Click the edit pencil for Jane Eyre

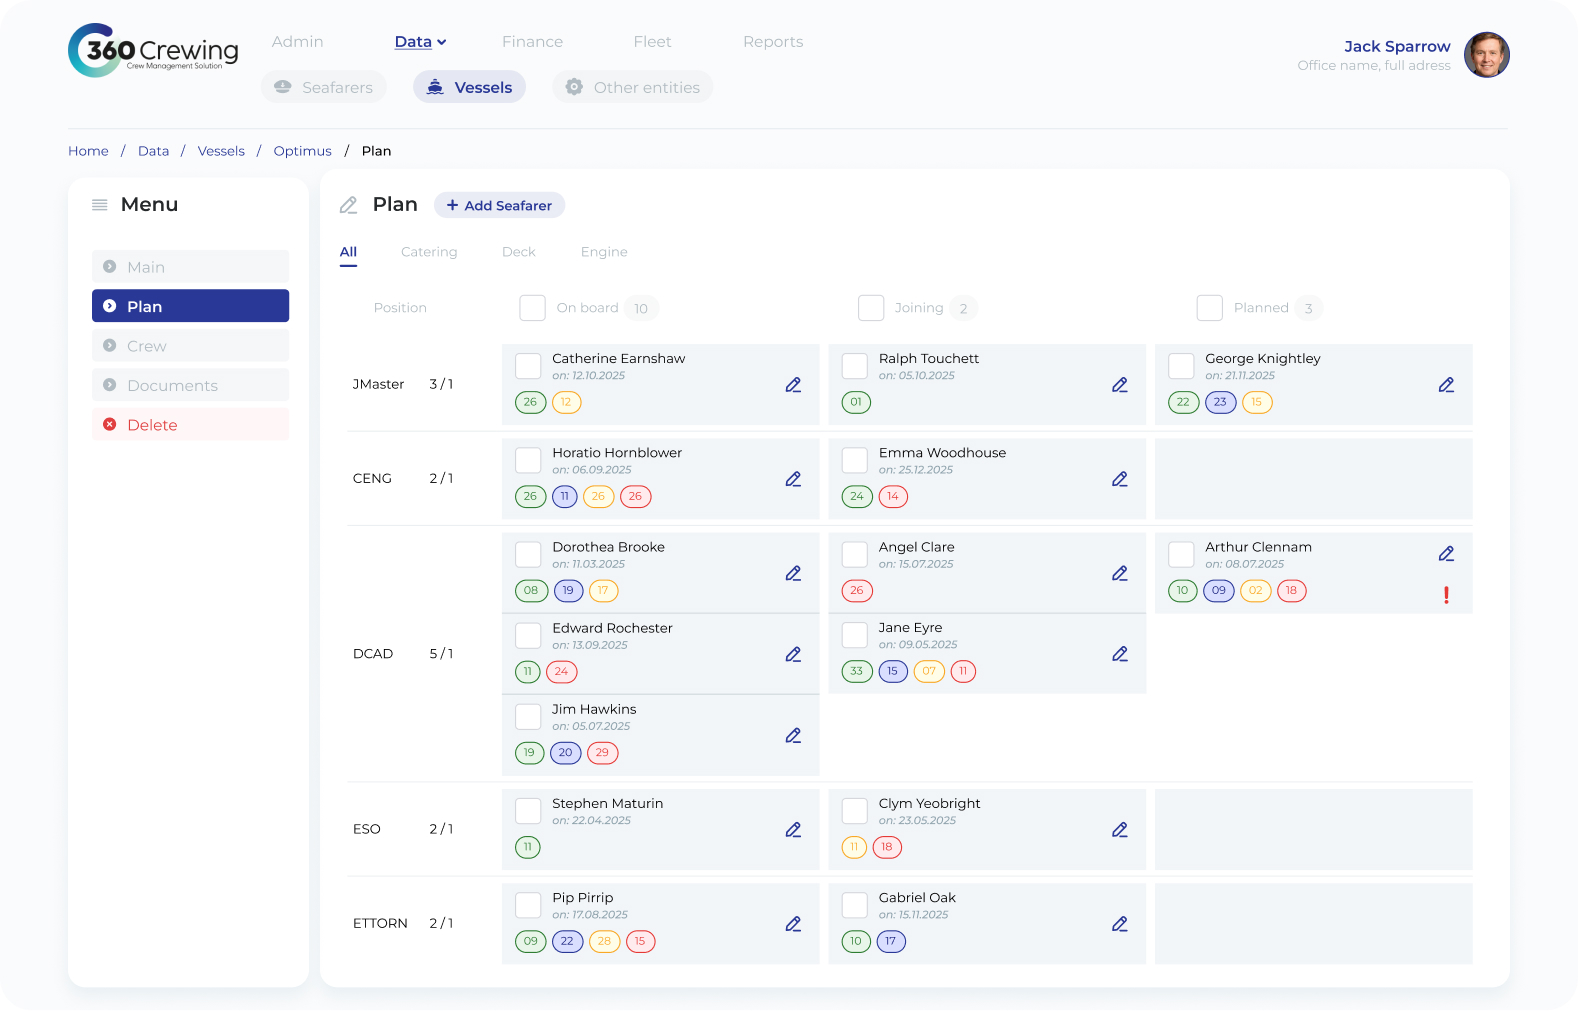1120,654
